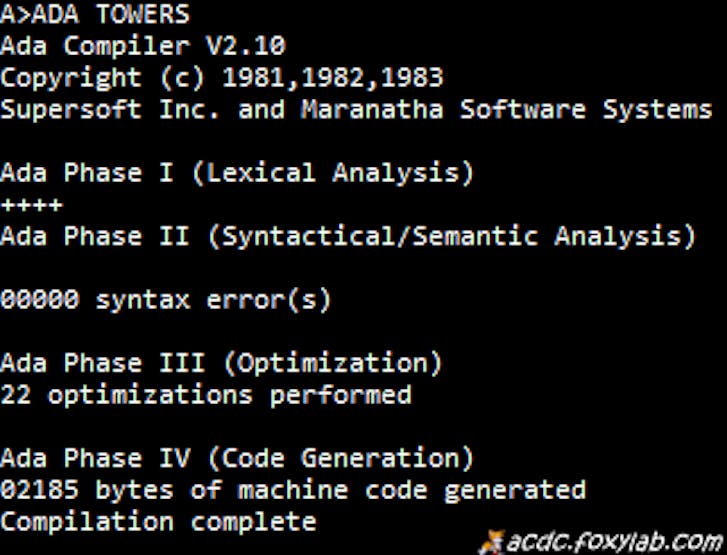Select the 'Maranatha Software Systems' text
The height and width of the screenshot is (555, 727).
pos(506,109)
